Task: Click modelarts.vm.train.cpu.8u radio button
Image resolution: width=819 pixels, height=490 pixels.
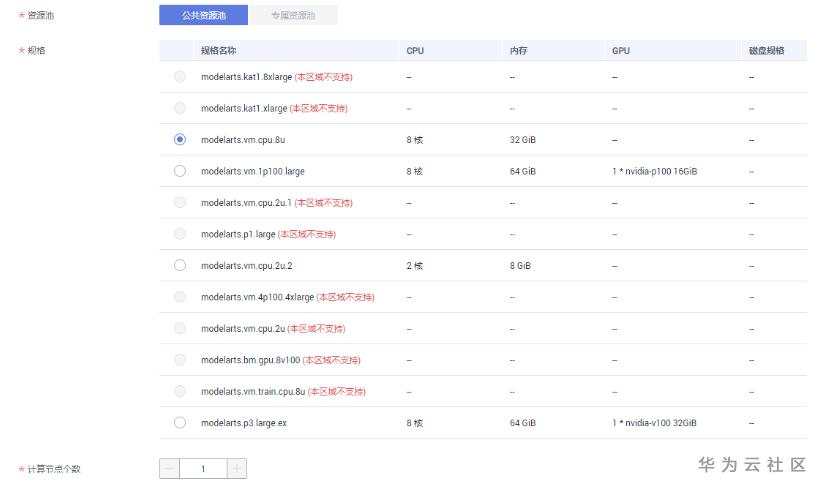Action: click(x=180, y=391)
